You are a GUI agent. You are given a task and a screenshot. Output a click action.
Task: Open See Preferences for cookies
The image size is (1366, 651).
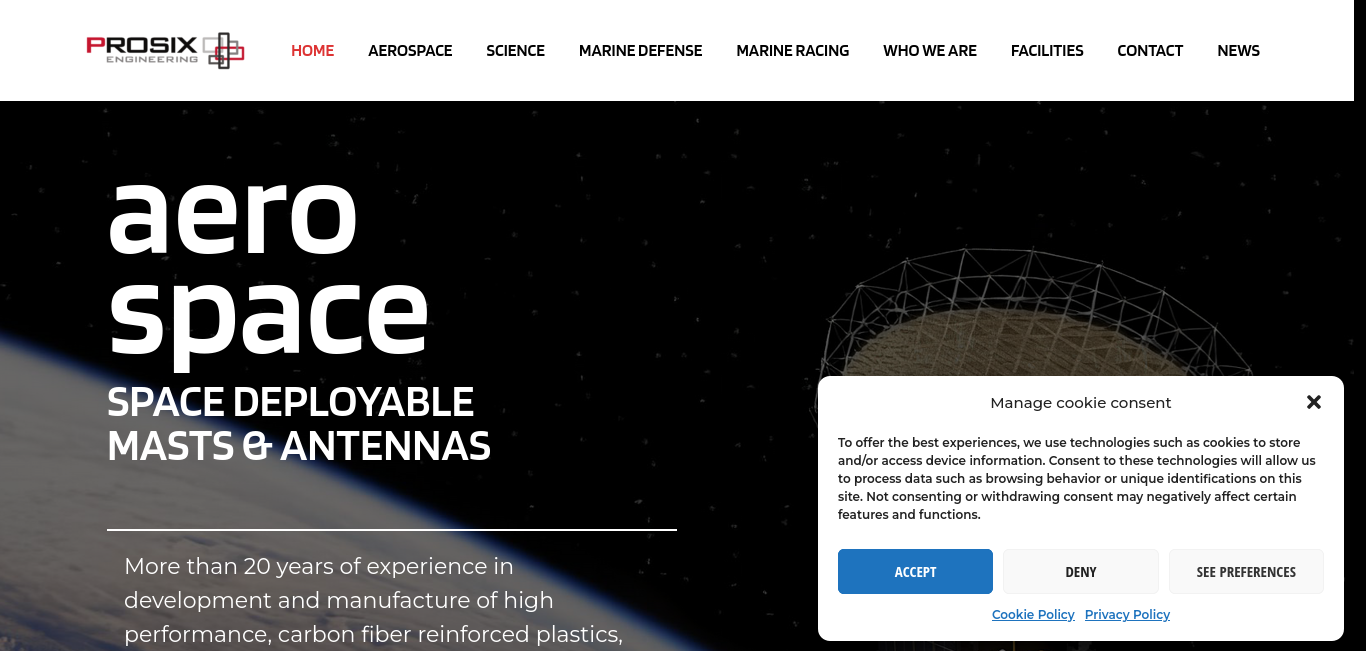[1246, 572]
